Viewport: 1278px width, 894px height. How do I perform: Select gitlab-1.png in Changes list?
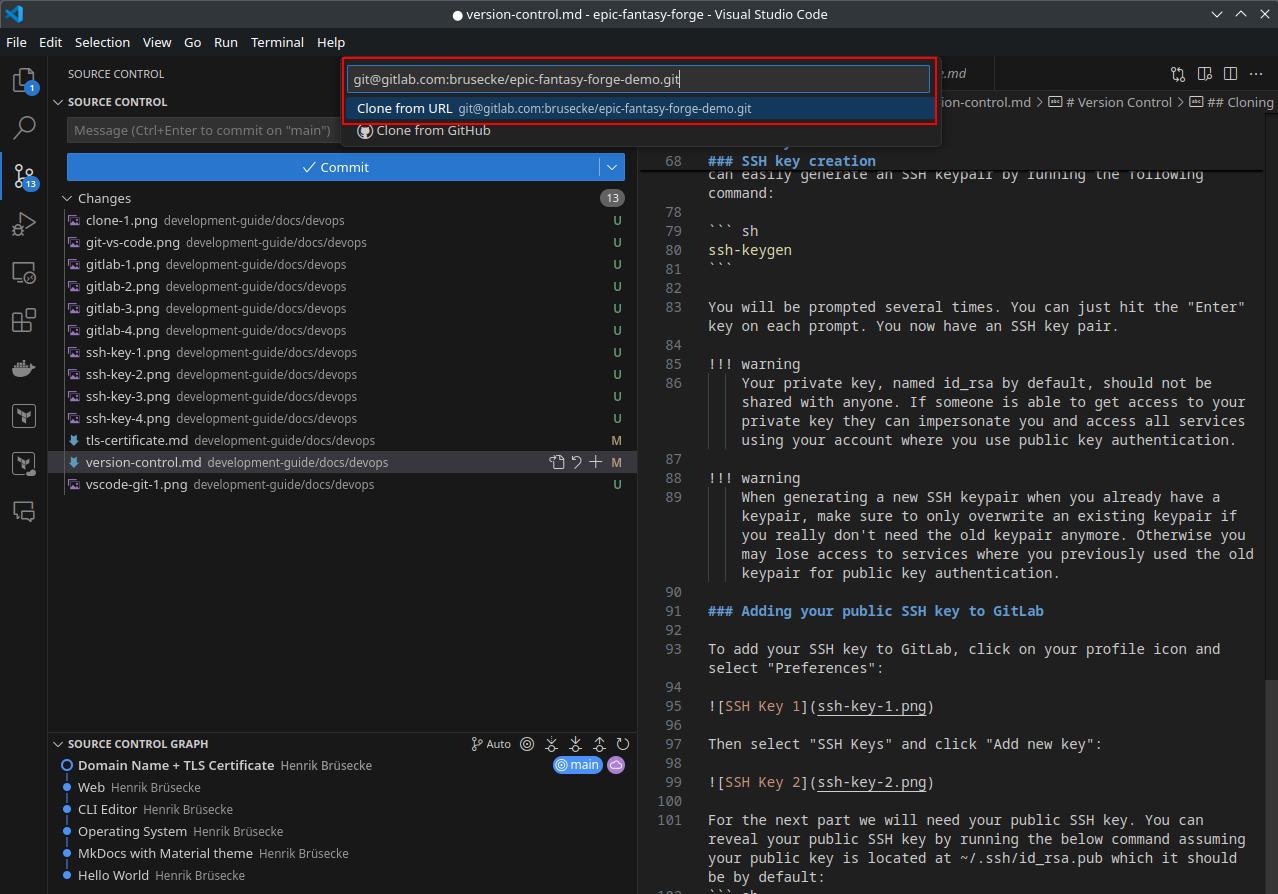point(342,264)
